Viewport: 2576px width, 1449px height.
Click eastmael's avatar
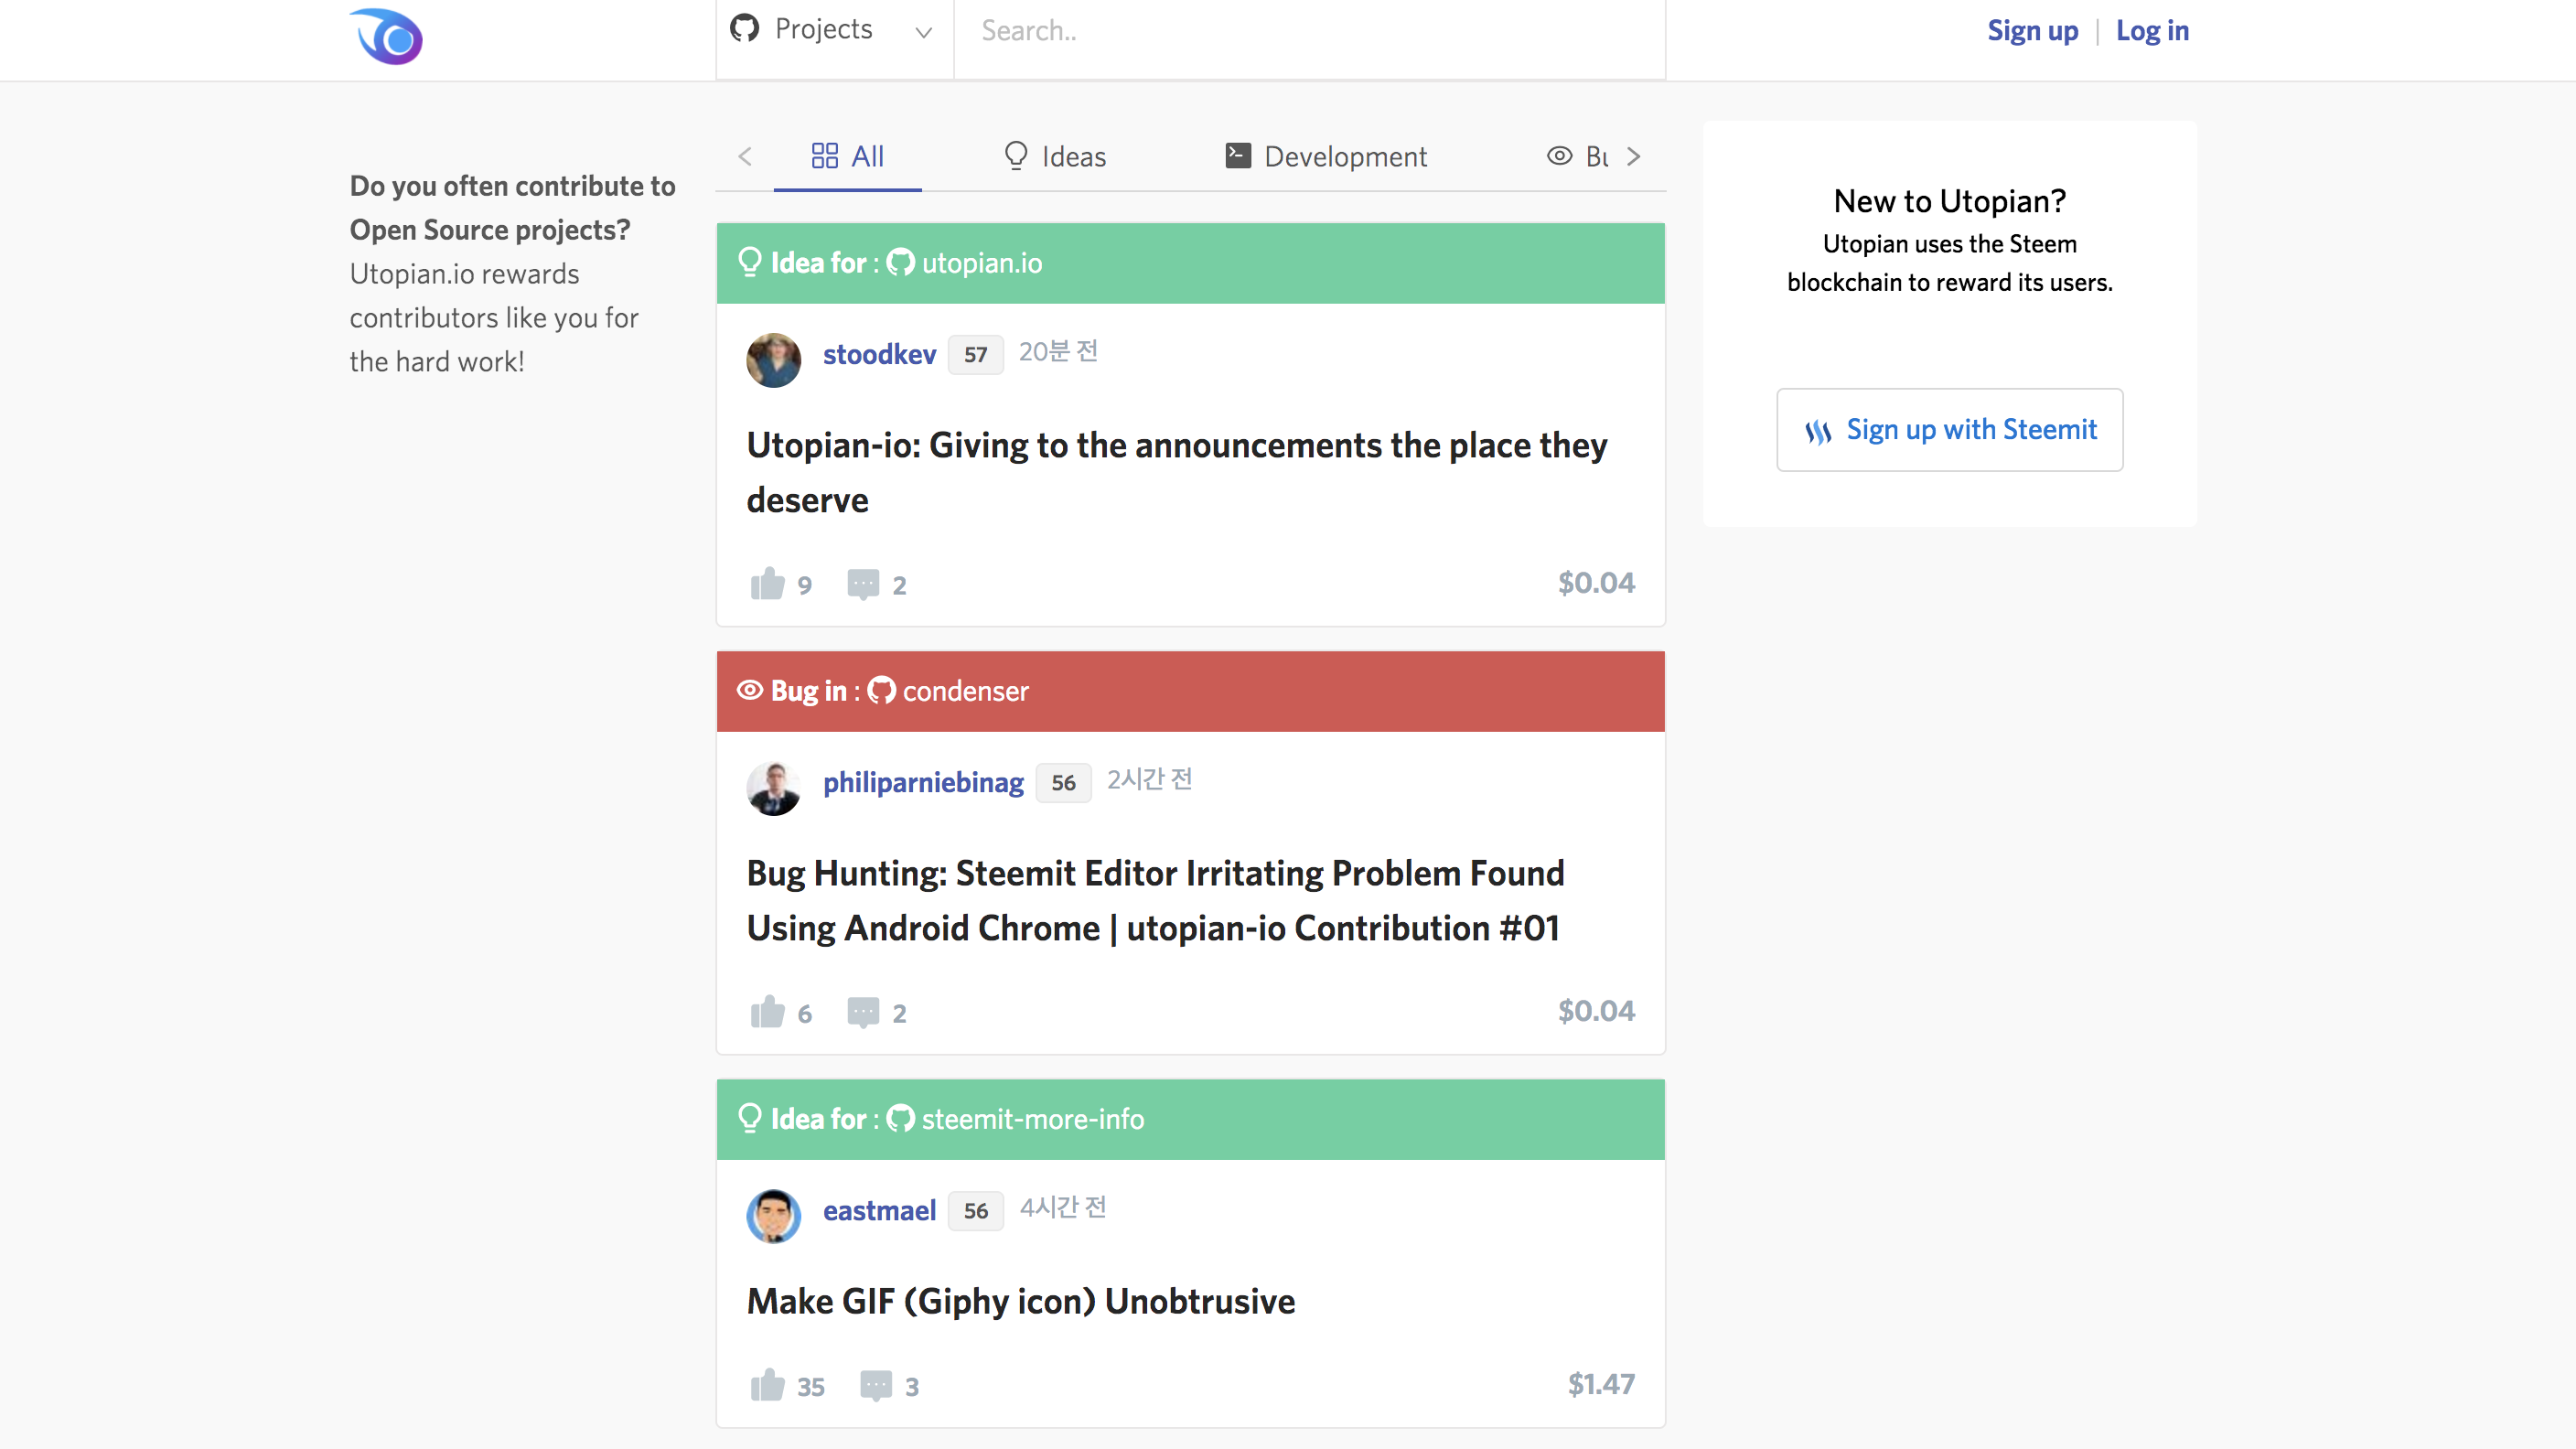773,1216
